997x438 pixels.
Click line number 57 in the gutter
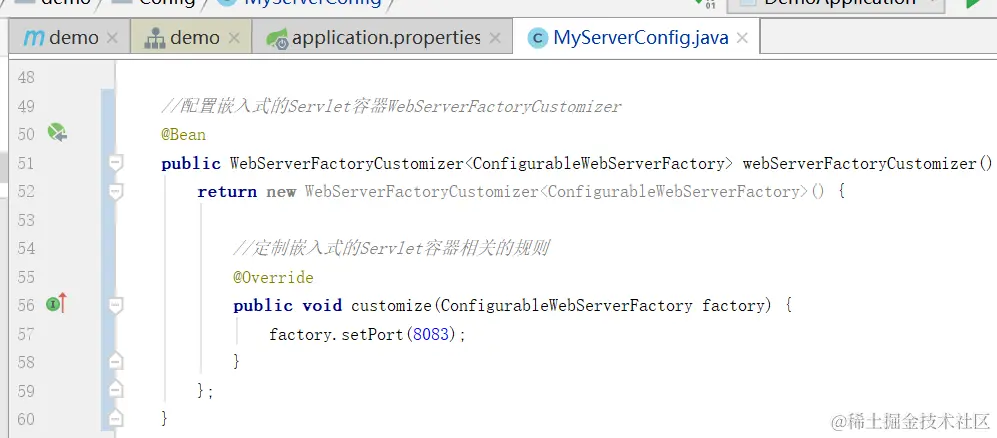(x=27, y=334)
